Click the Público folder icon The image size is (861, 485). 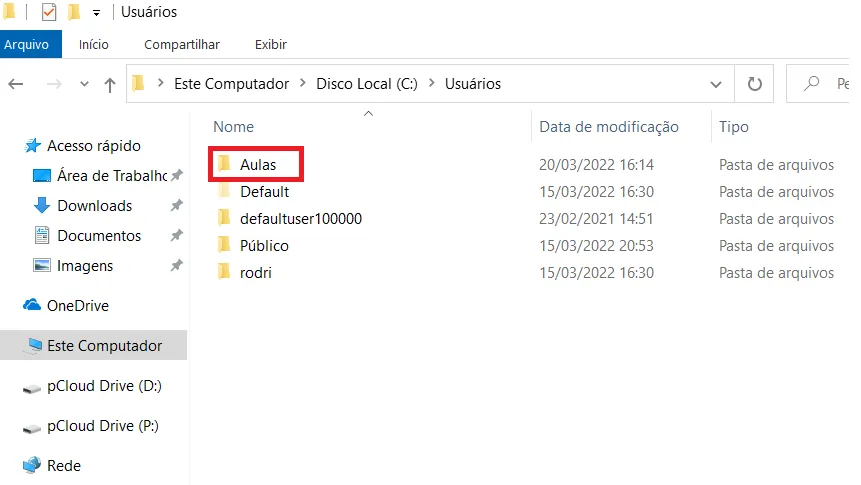tap(224, 245)
